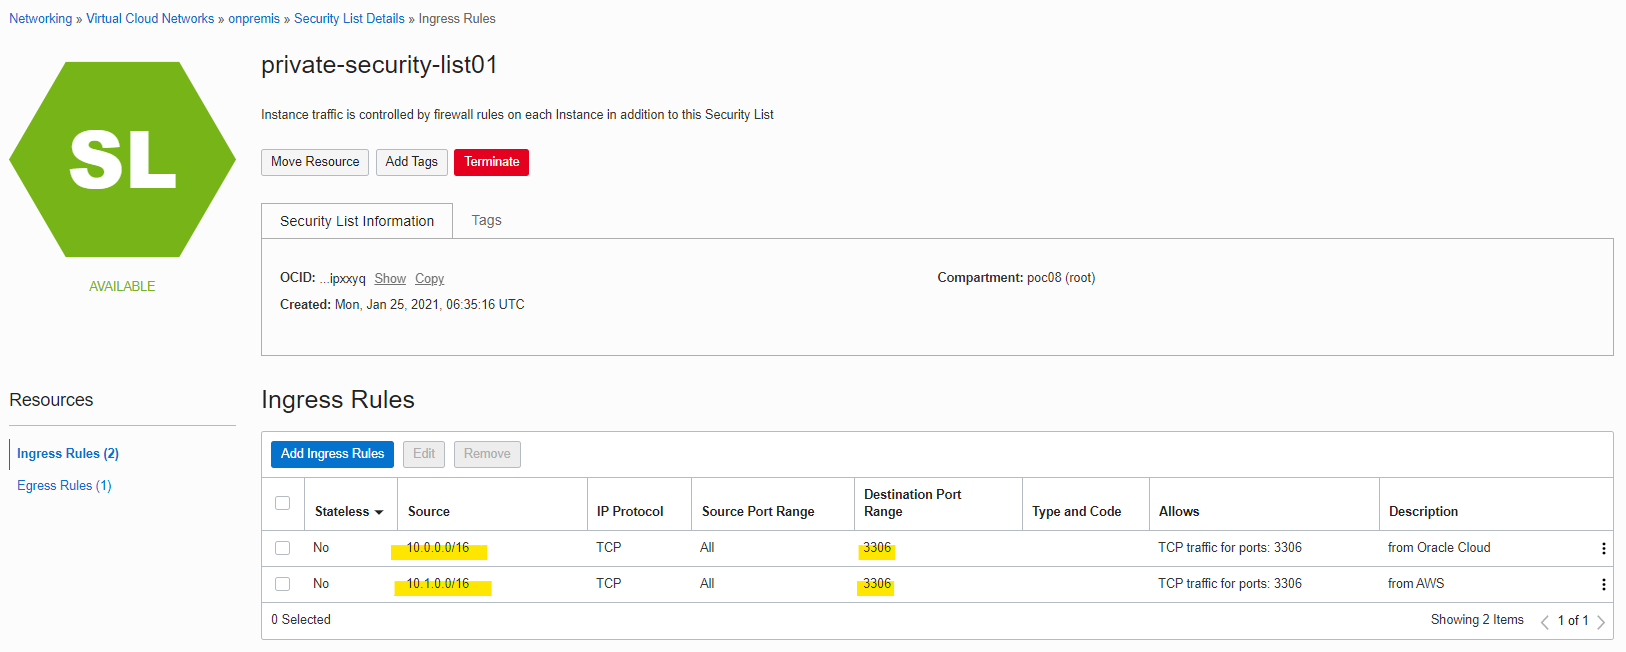The image size is (1626, 652).
Task: Go to previous page arrow
Action: [x=1545, y=621]
